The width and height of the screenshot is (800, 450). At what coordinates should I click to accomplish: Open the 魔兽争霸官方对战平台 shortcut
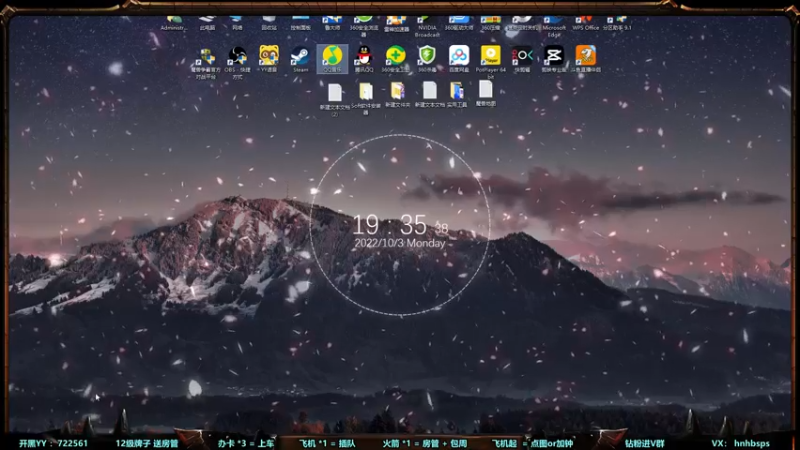pos(206,63)
